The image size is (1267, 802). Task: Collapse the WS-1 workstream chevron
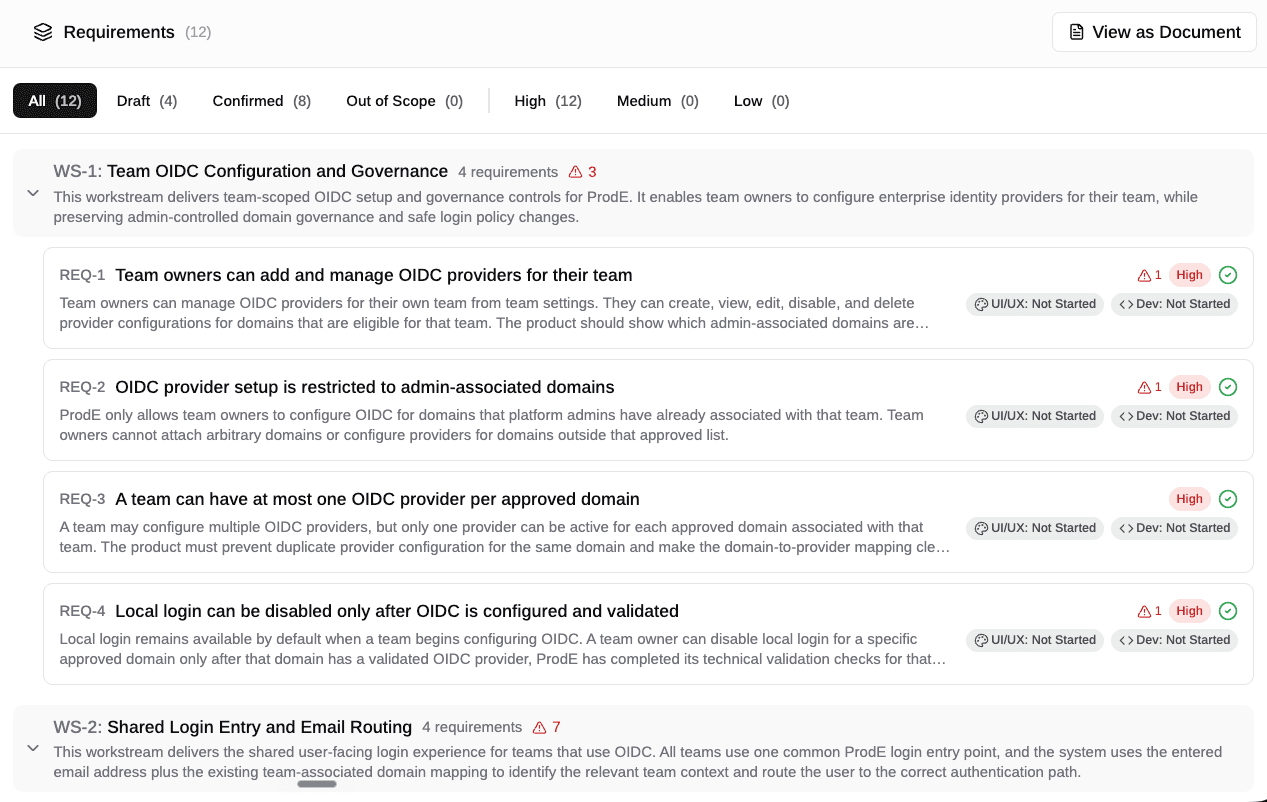pos(33,193)
